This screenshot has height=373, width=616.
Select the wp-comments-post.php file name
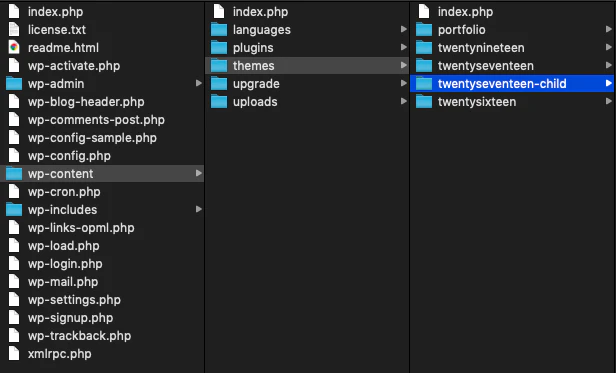click(x=96, y=120)
